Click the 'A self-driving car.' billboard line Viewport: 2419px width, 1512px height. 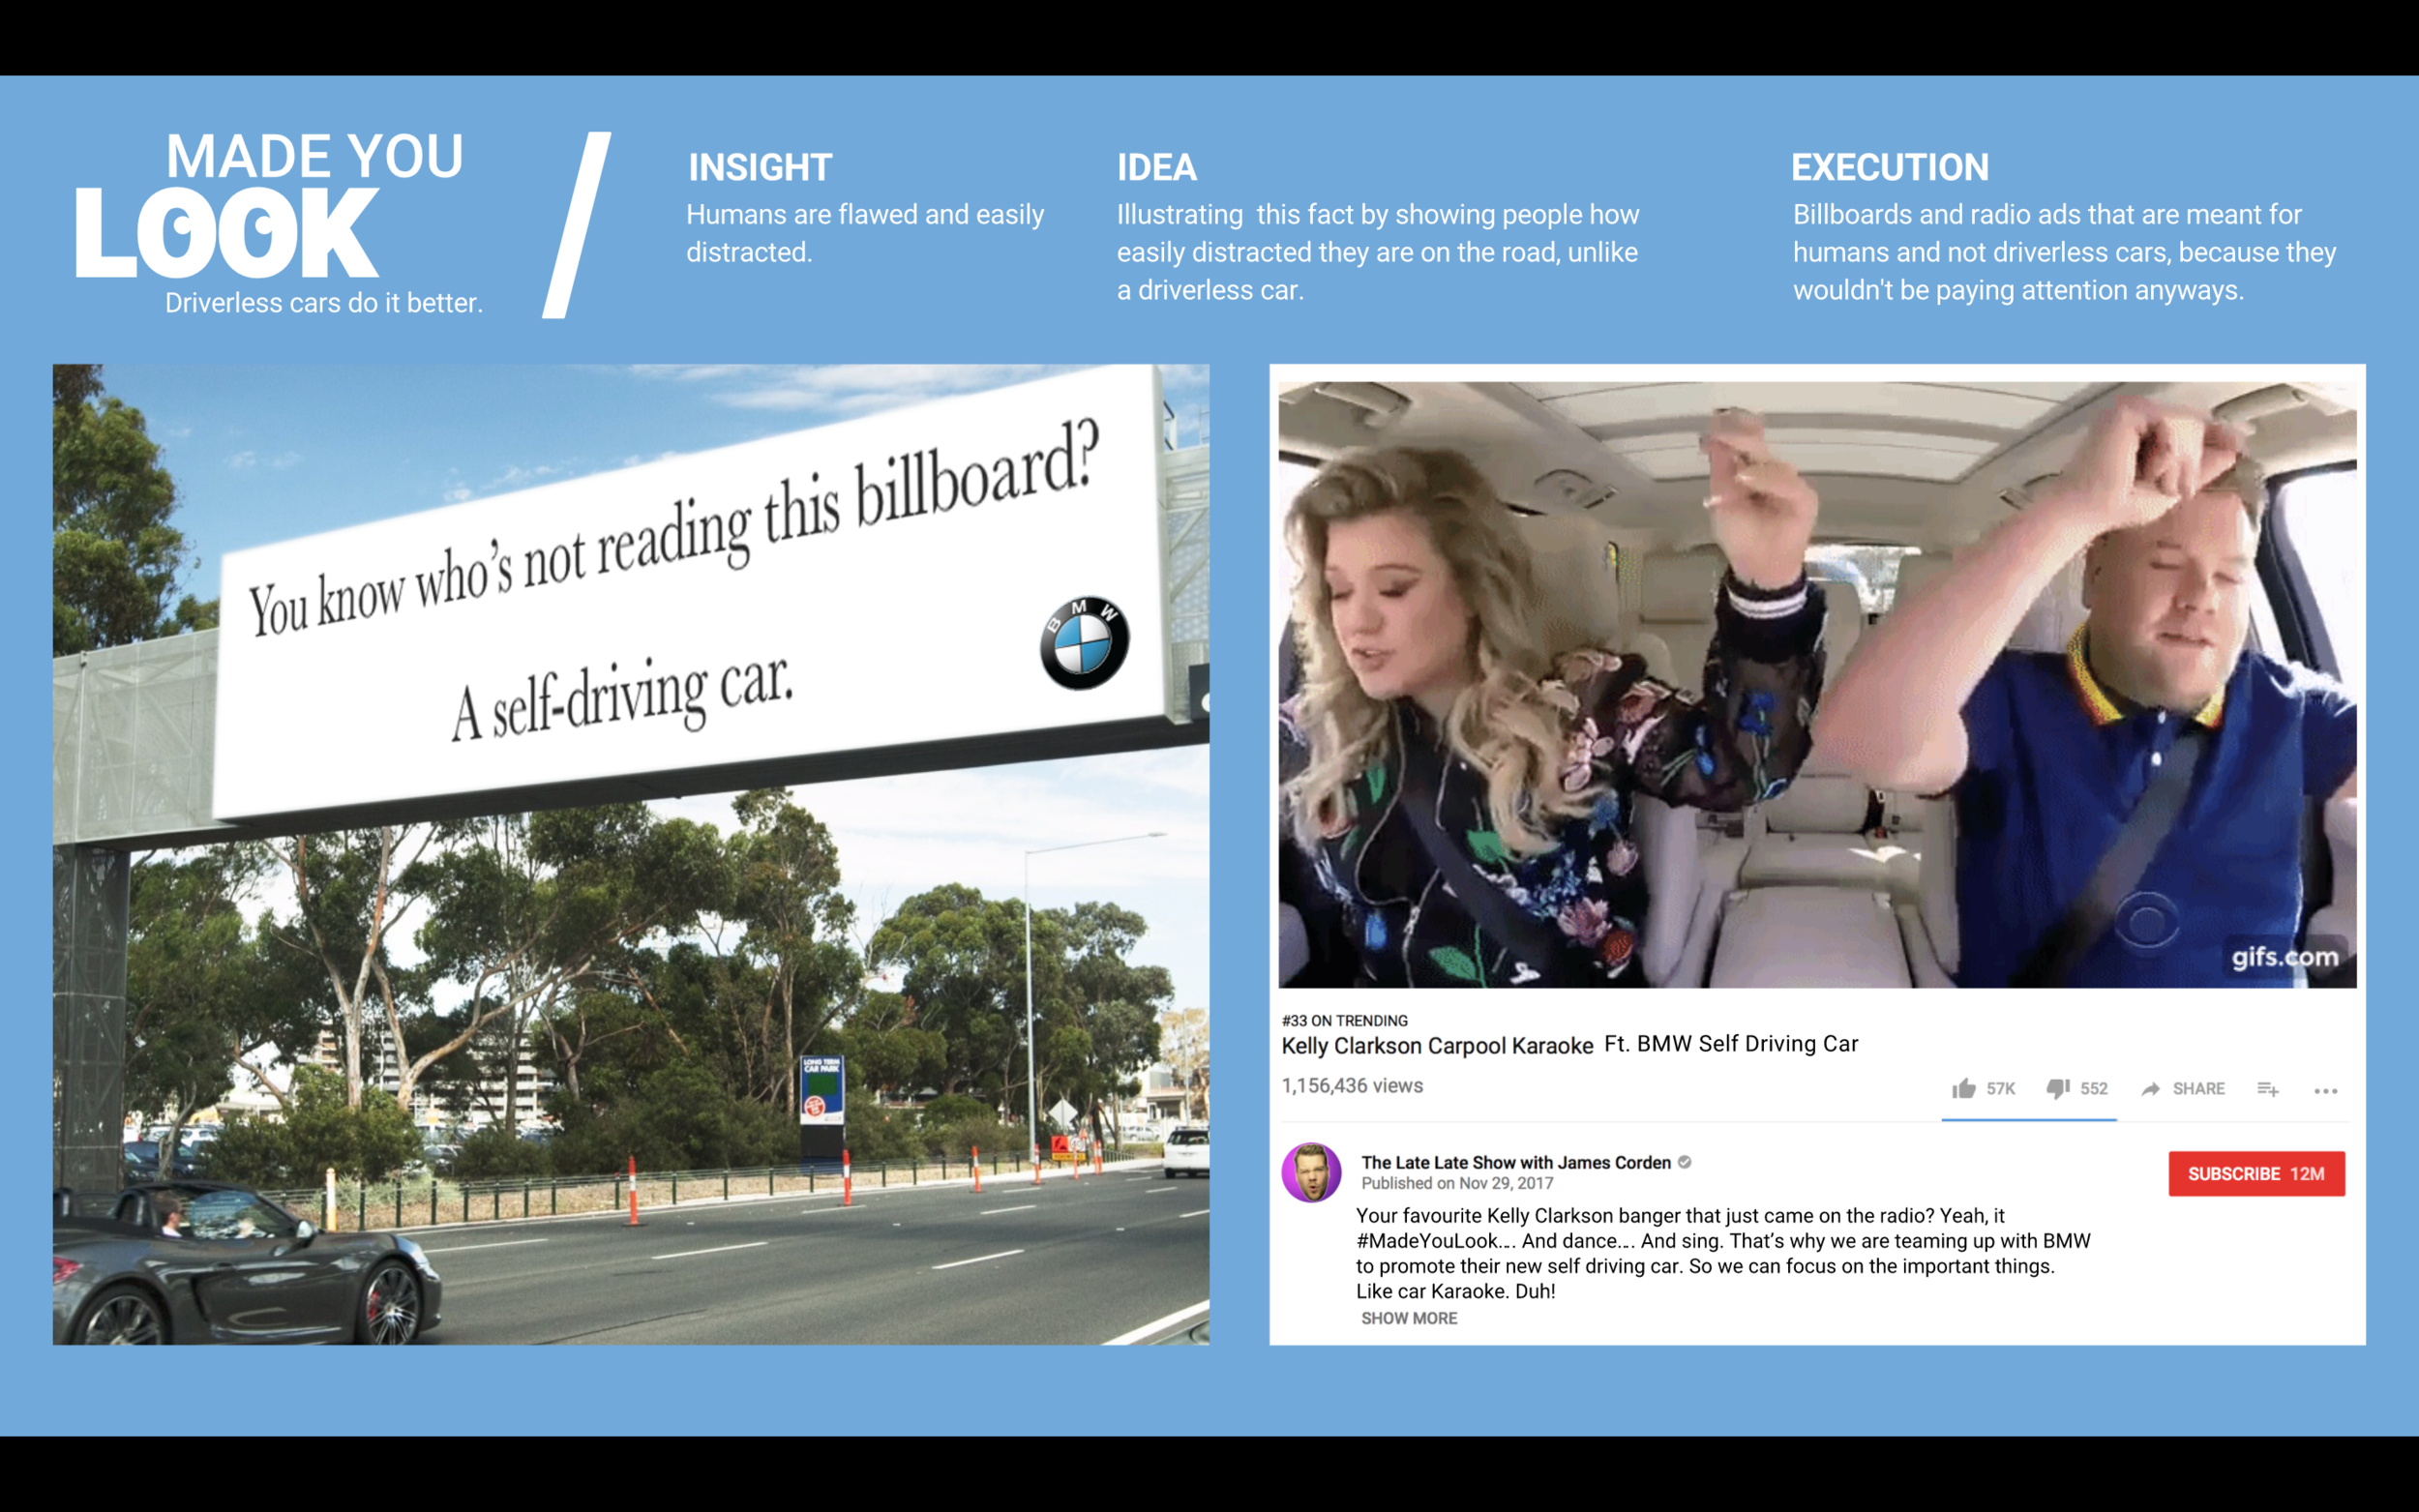[x=622, y=697]
